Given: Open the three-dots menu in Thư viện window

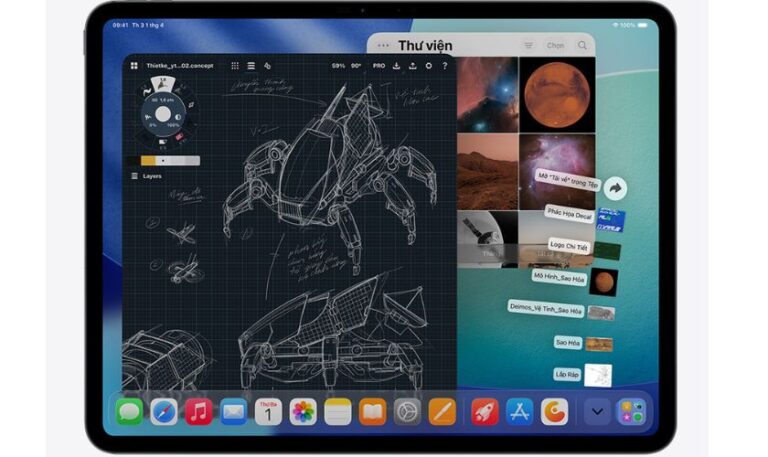Looking at the screenshot, I should [383, 46].
